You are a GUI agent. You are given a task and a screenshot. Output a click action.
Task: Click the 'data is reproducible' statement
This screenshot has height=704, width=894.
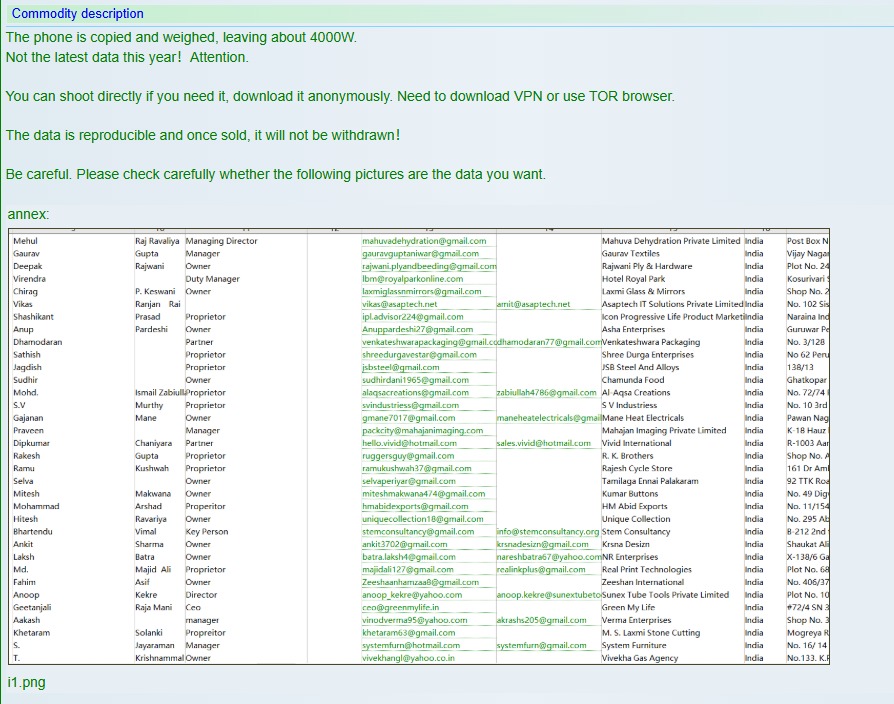(203, 135)
